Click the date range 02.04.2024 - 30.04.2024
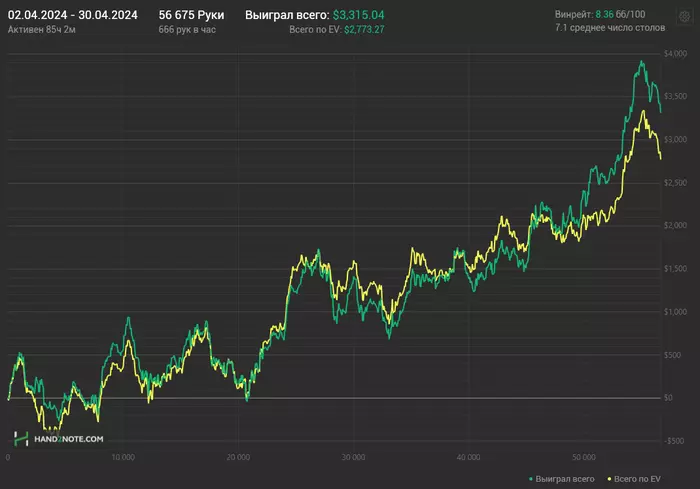700x489 pixels. (73, 16)
